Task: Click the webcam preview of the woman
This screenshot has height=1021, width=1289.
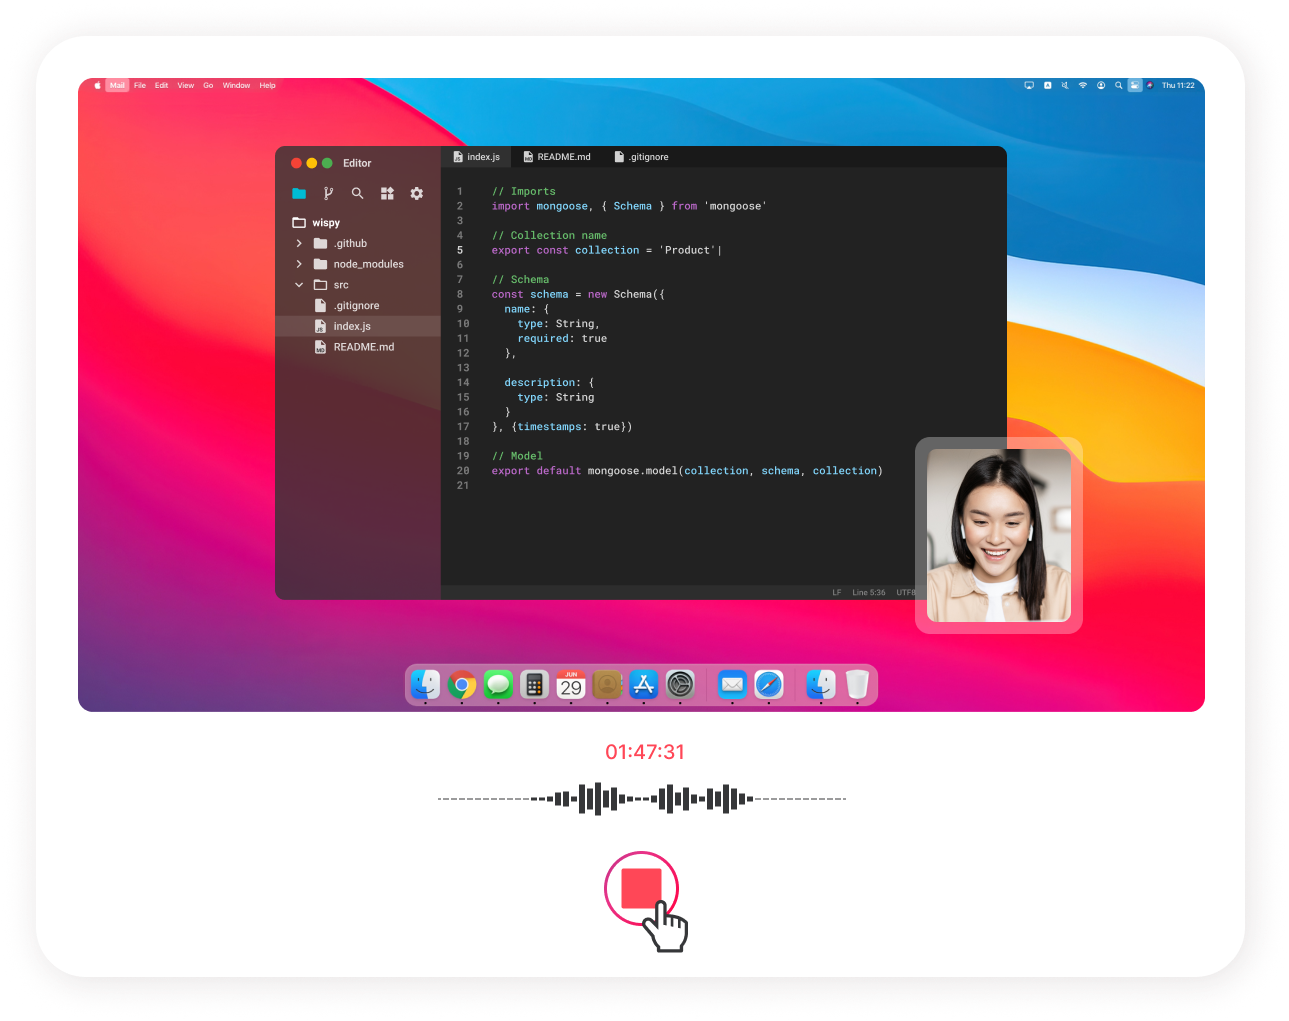Action: [999, 535]
